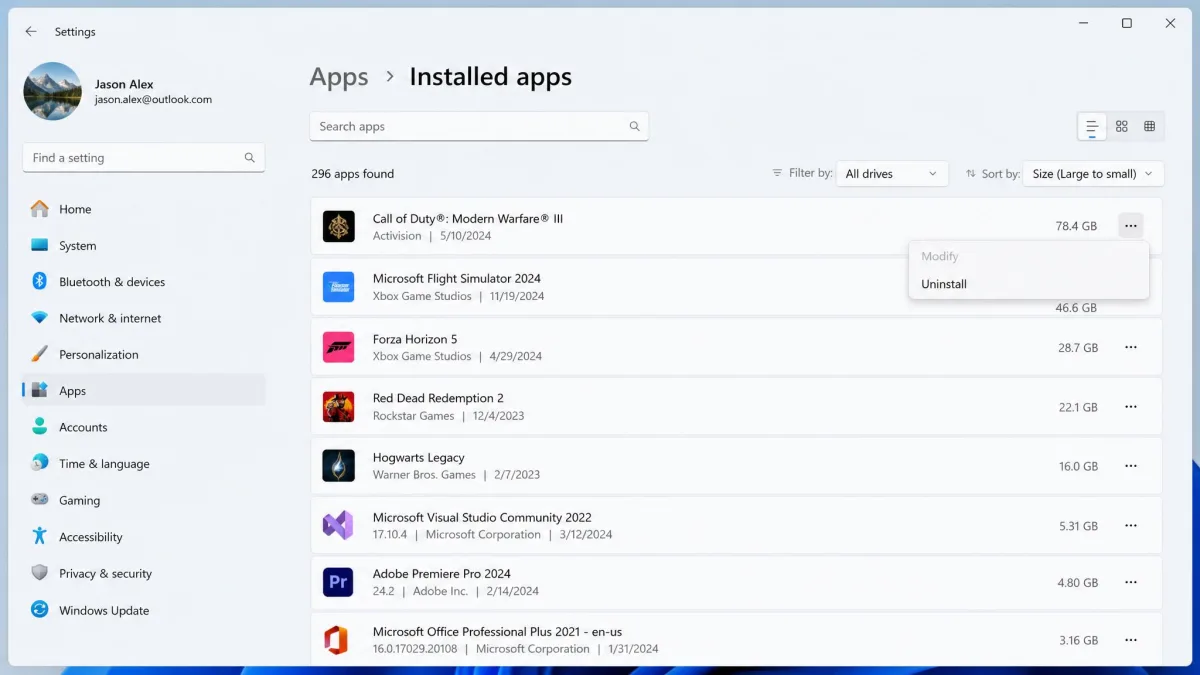Screen dimensions: 1200x675
Task: Click the Search apps field
Action: (479, 126)
